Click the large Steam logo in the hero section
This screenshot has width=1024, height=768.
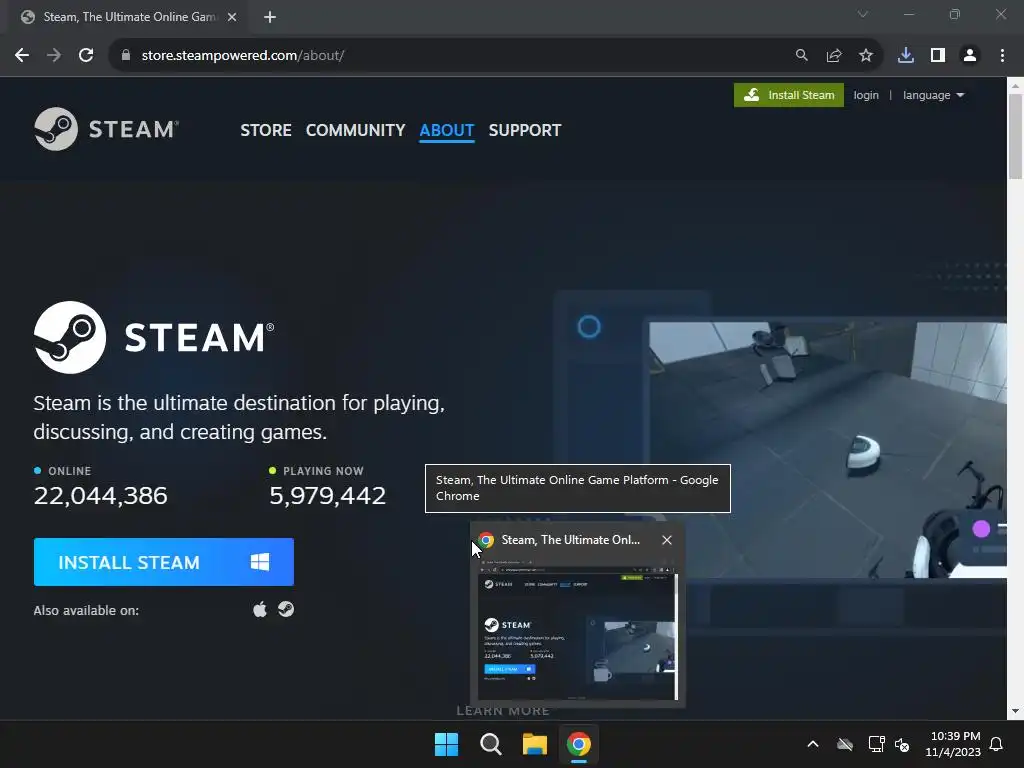[x=154, y=337]
